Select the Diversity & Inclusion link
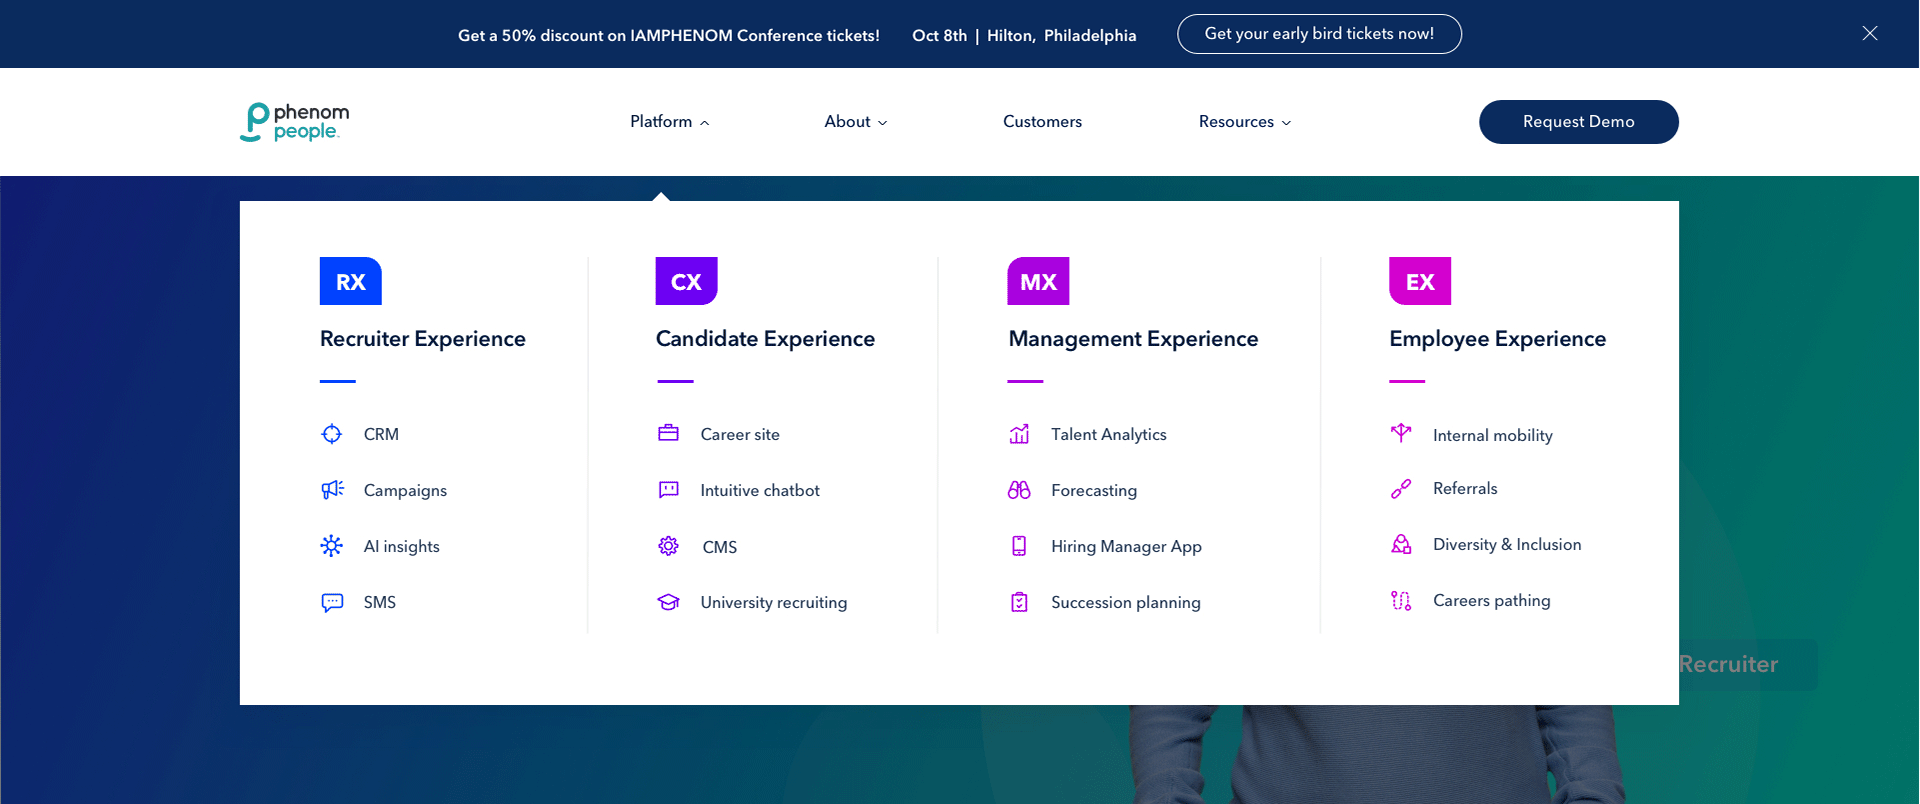 [1507, 544]
